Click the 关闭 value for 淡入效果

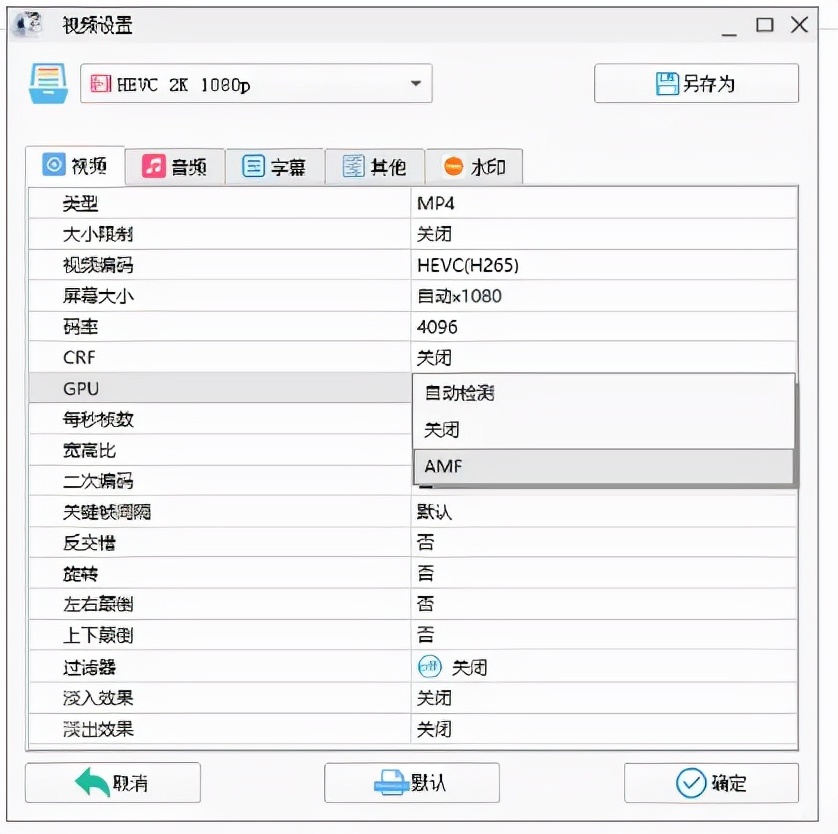click(434, 698)
